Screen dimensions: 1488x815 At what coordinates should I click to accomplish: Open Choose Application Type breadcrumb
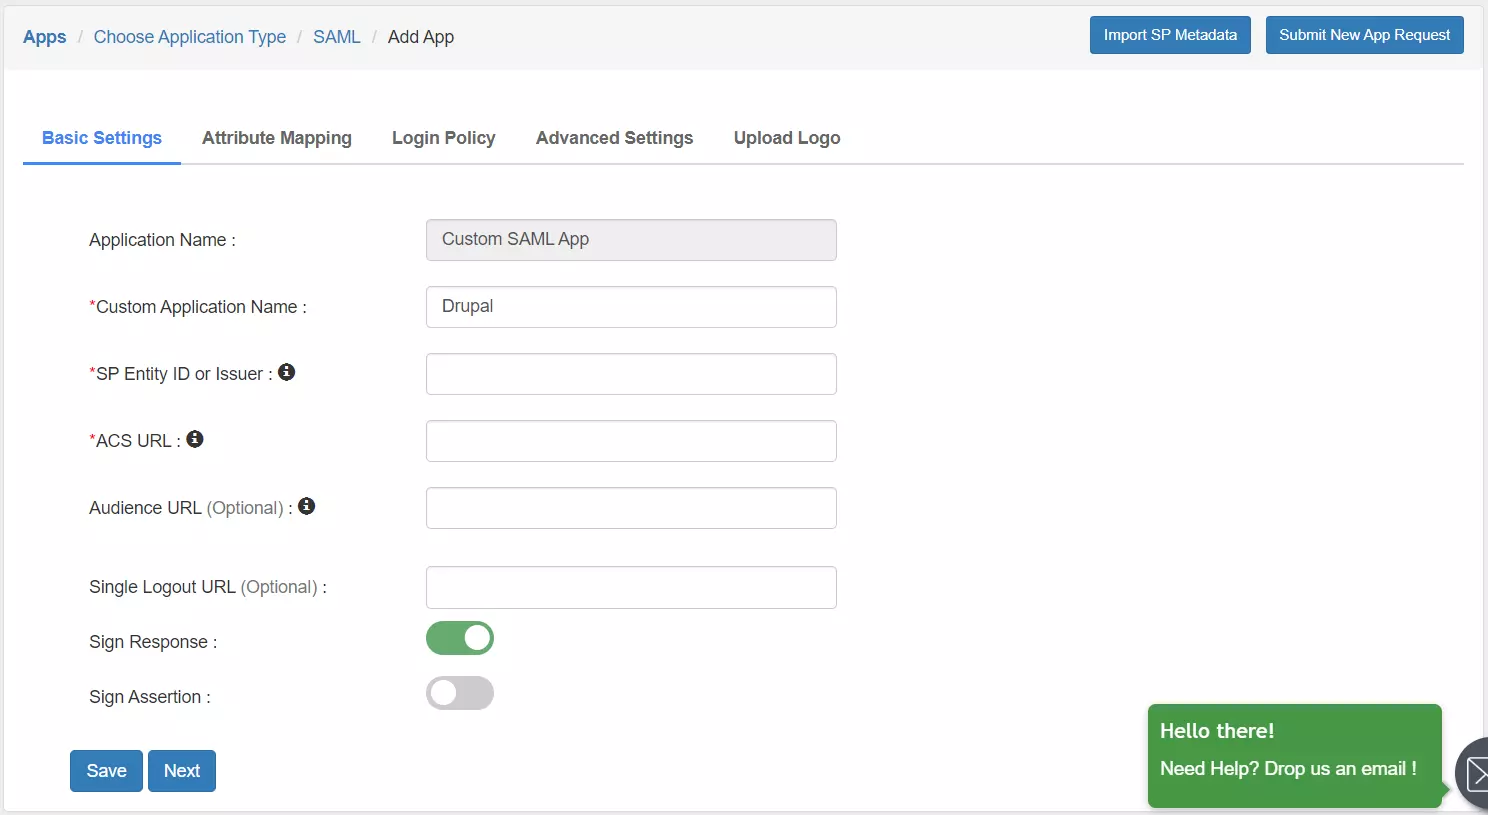click(190, 37)
